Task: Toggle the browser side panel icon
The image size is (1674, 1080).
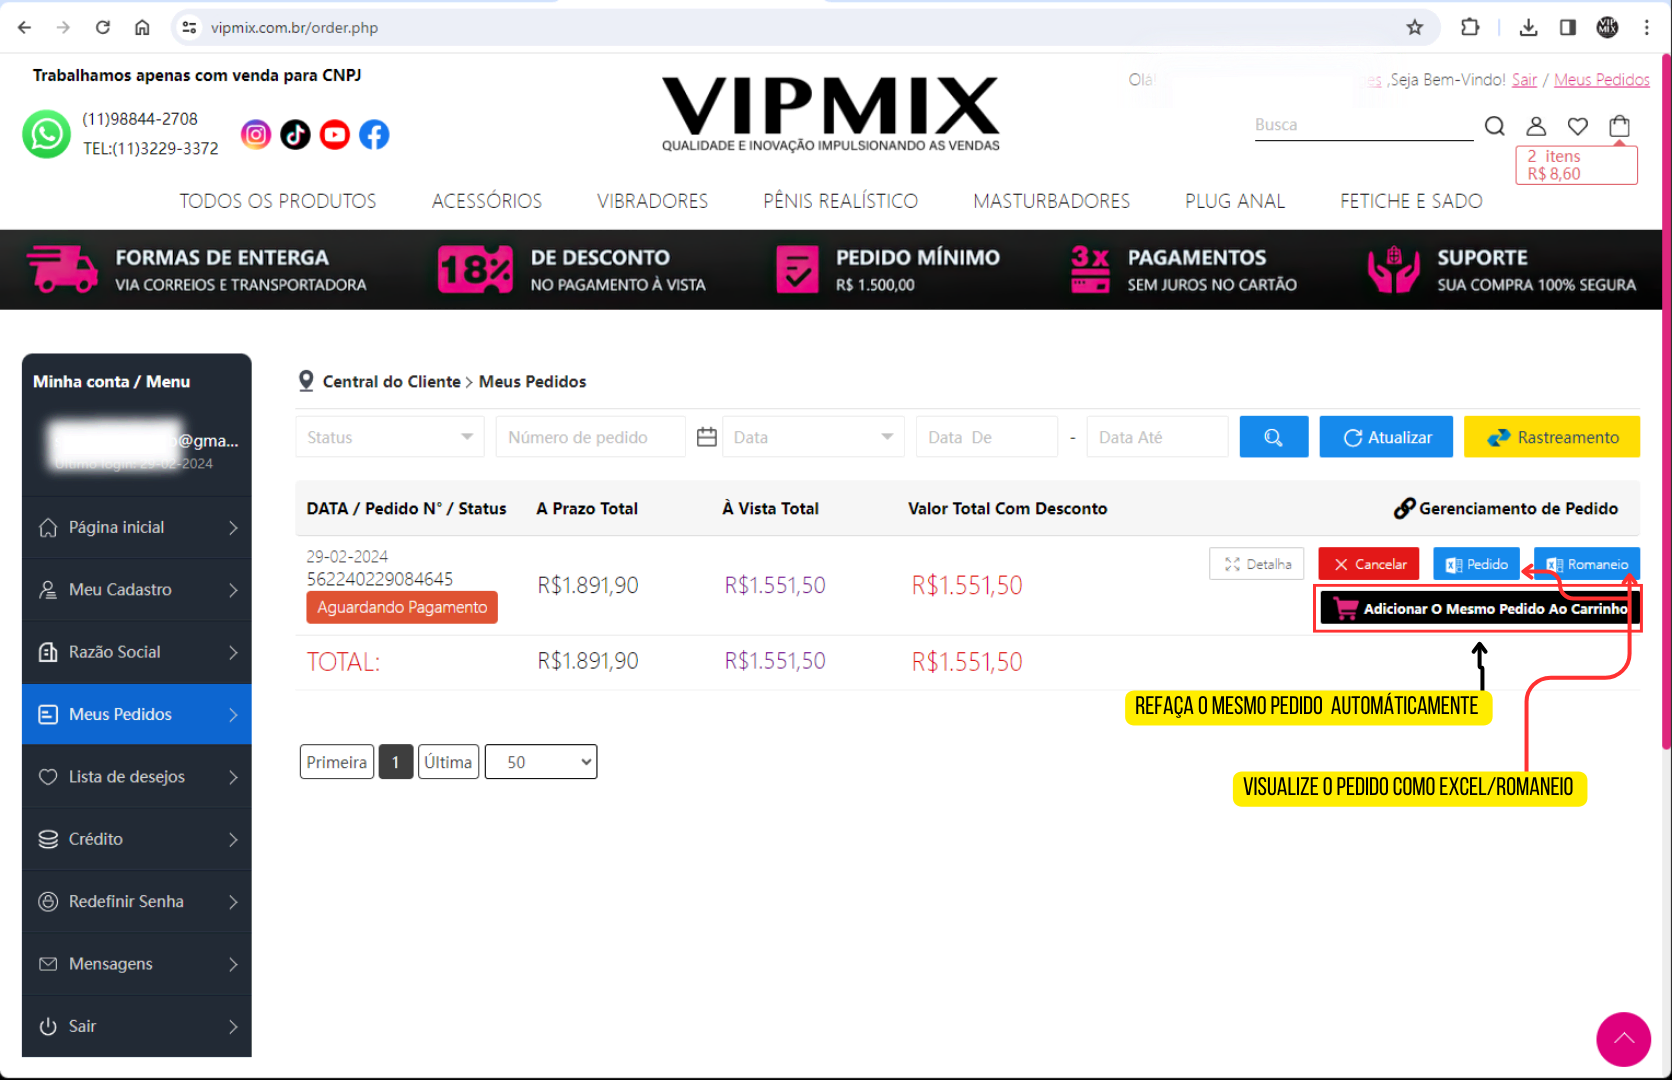Action: (x=1568, y=27)
